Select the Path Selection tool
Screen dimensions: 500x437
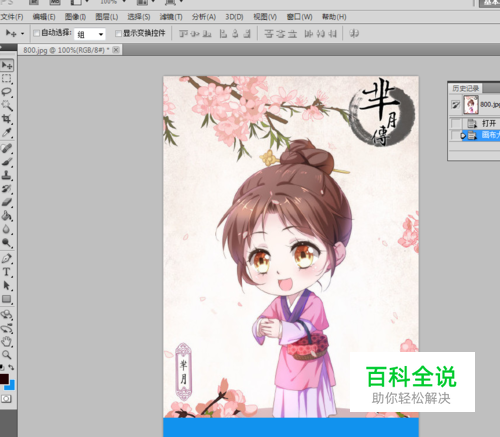point(7,286)
